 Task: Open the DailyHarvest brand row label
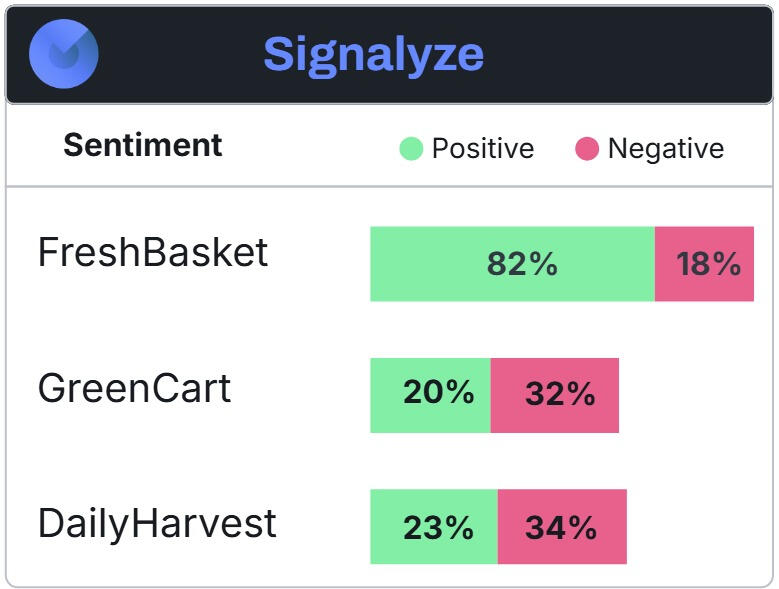[x=157, y=524]
